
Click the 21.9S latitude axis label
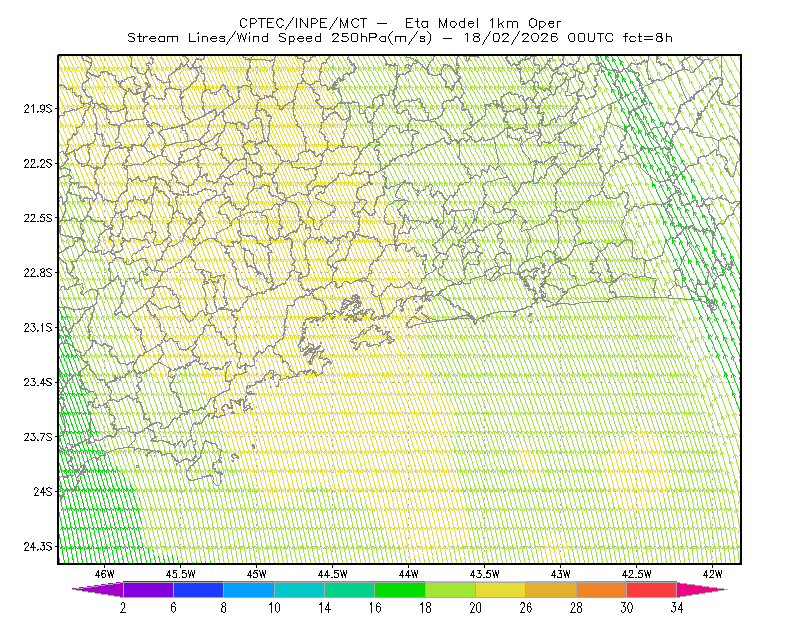tap(38, 109)
